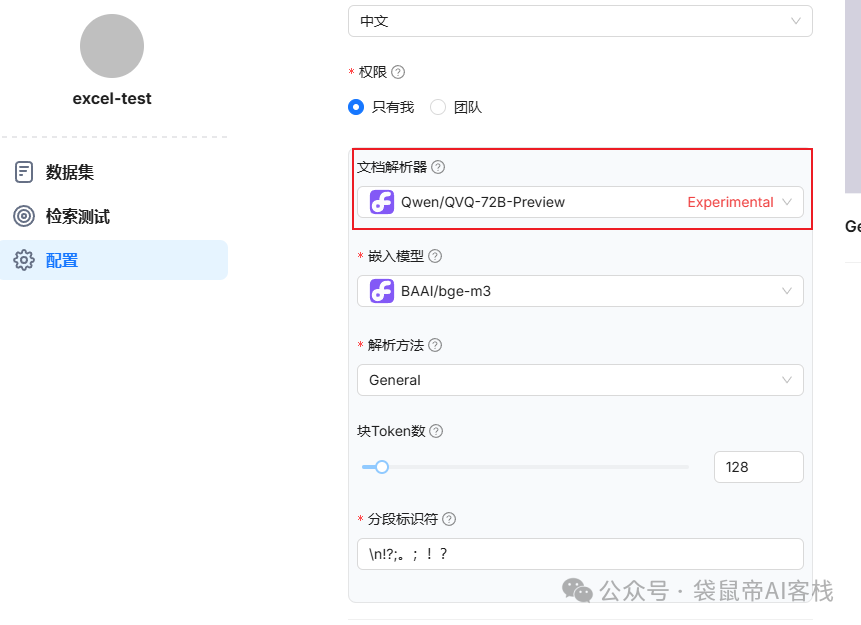Click the 权限 label

(x=373, y=72)
